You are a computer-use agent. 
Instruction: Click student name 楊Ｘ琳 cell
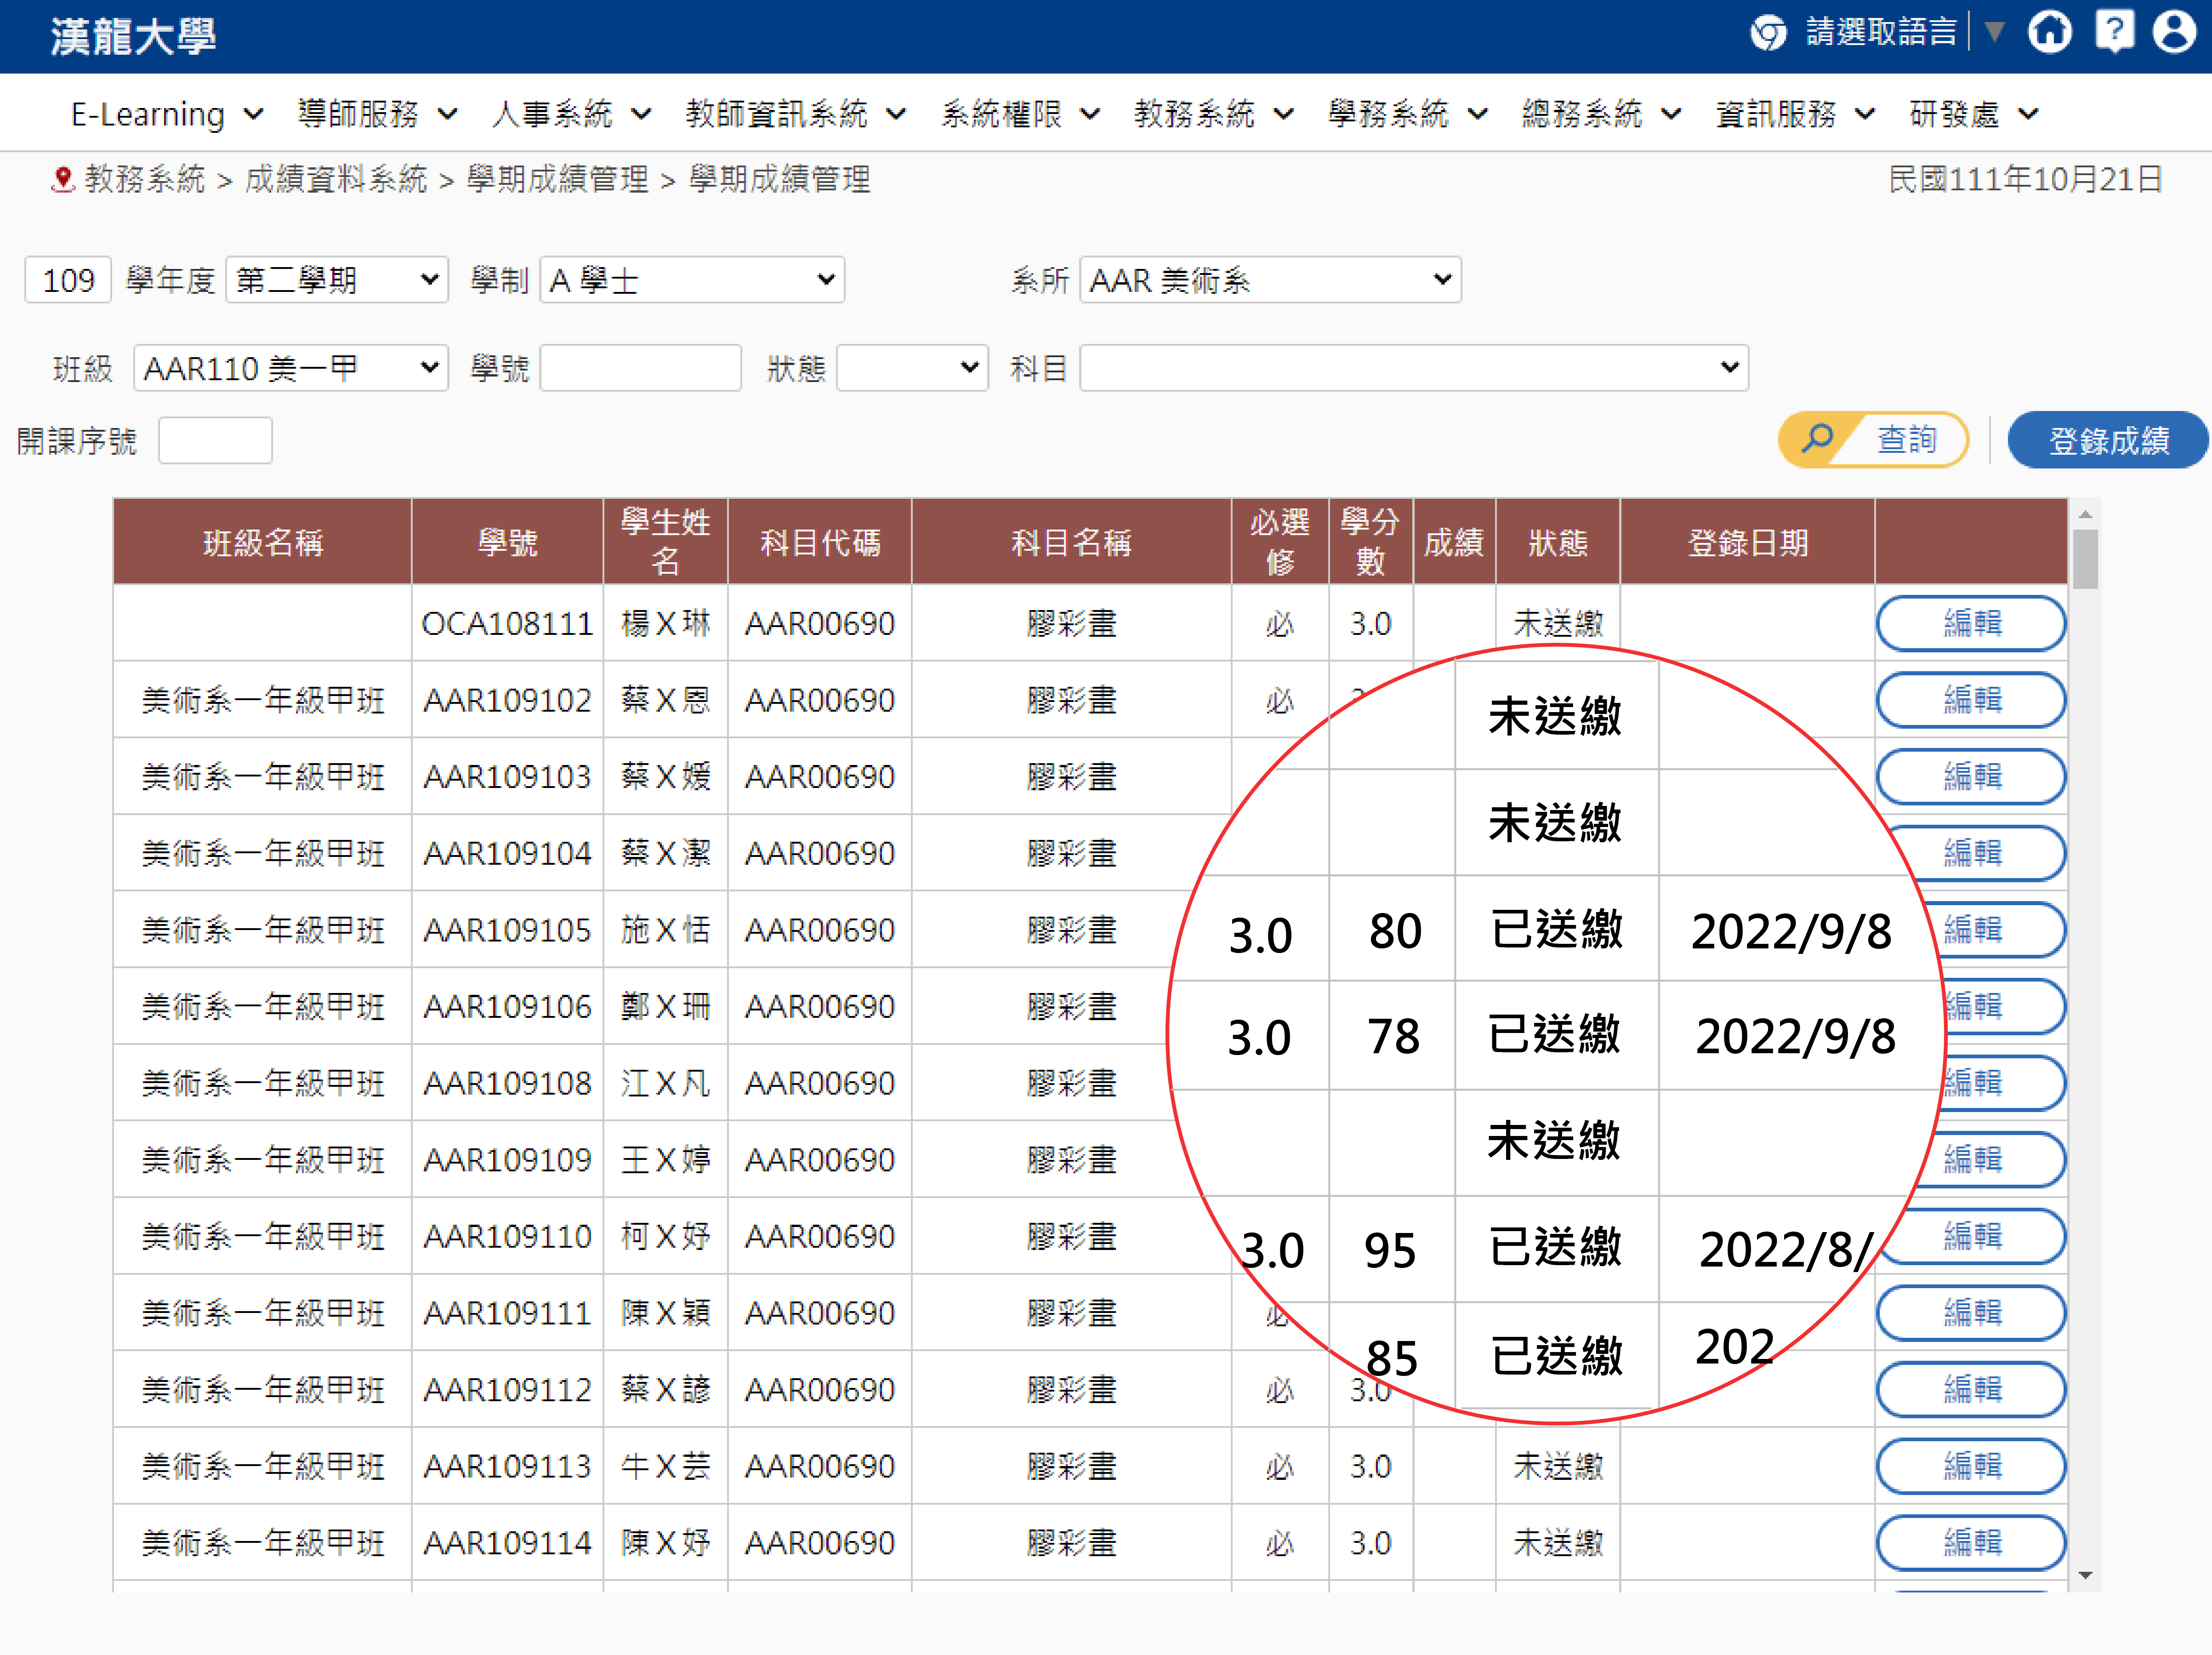pyautogui.click(x=665, y=624)
